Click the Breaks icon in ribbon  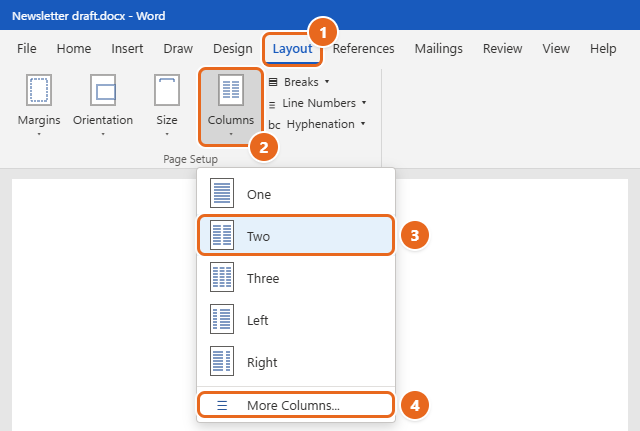point(273,82)
